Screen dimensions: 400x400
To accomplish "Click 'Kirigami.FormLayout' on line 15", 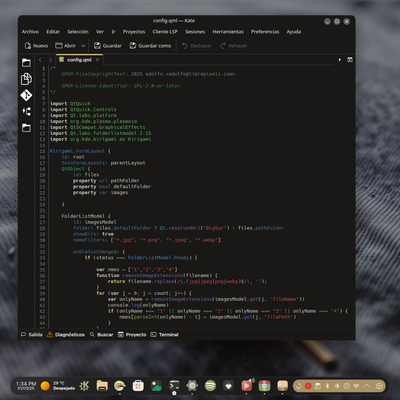I will tap(77, 151).
